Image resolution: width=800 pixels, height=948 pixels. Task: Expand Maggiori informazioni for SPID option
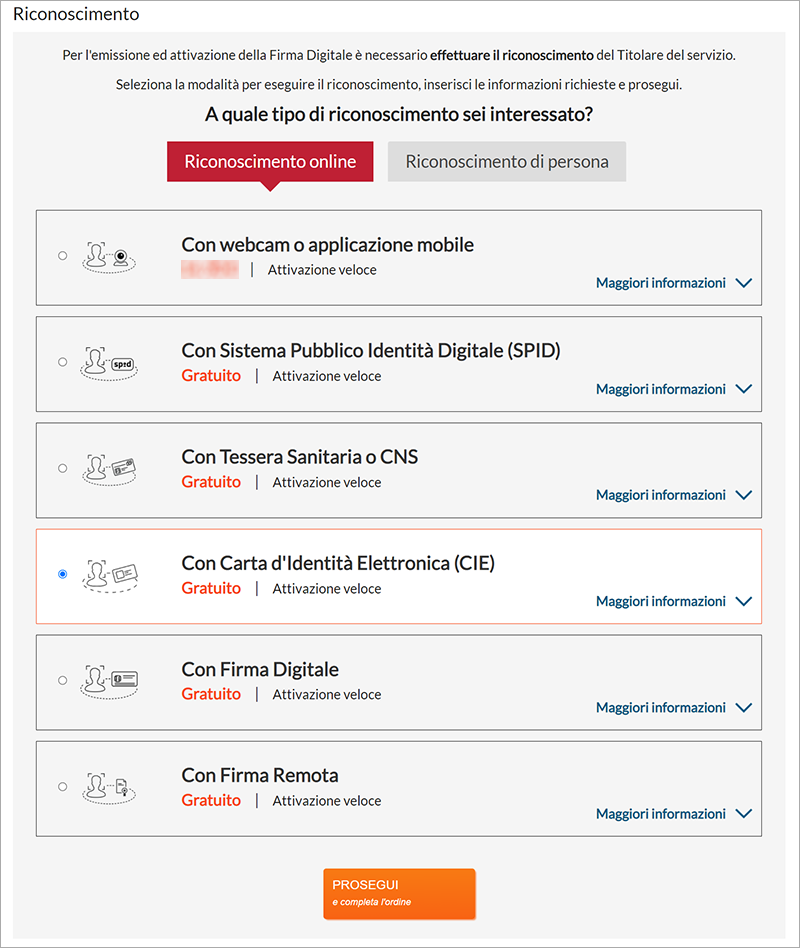(674, 389)
